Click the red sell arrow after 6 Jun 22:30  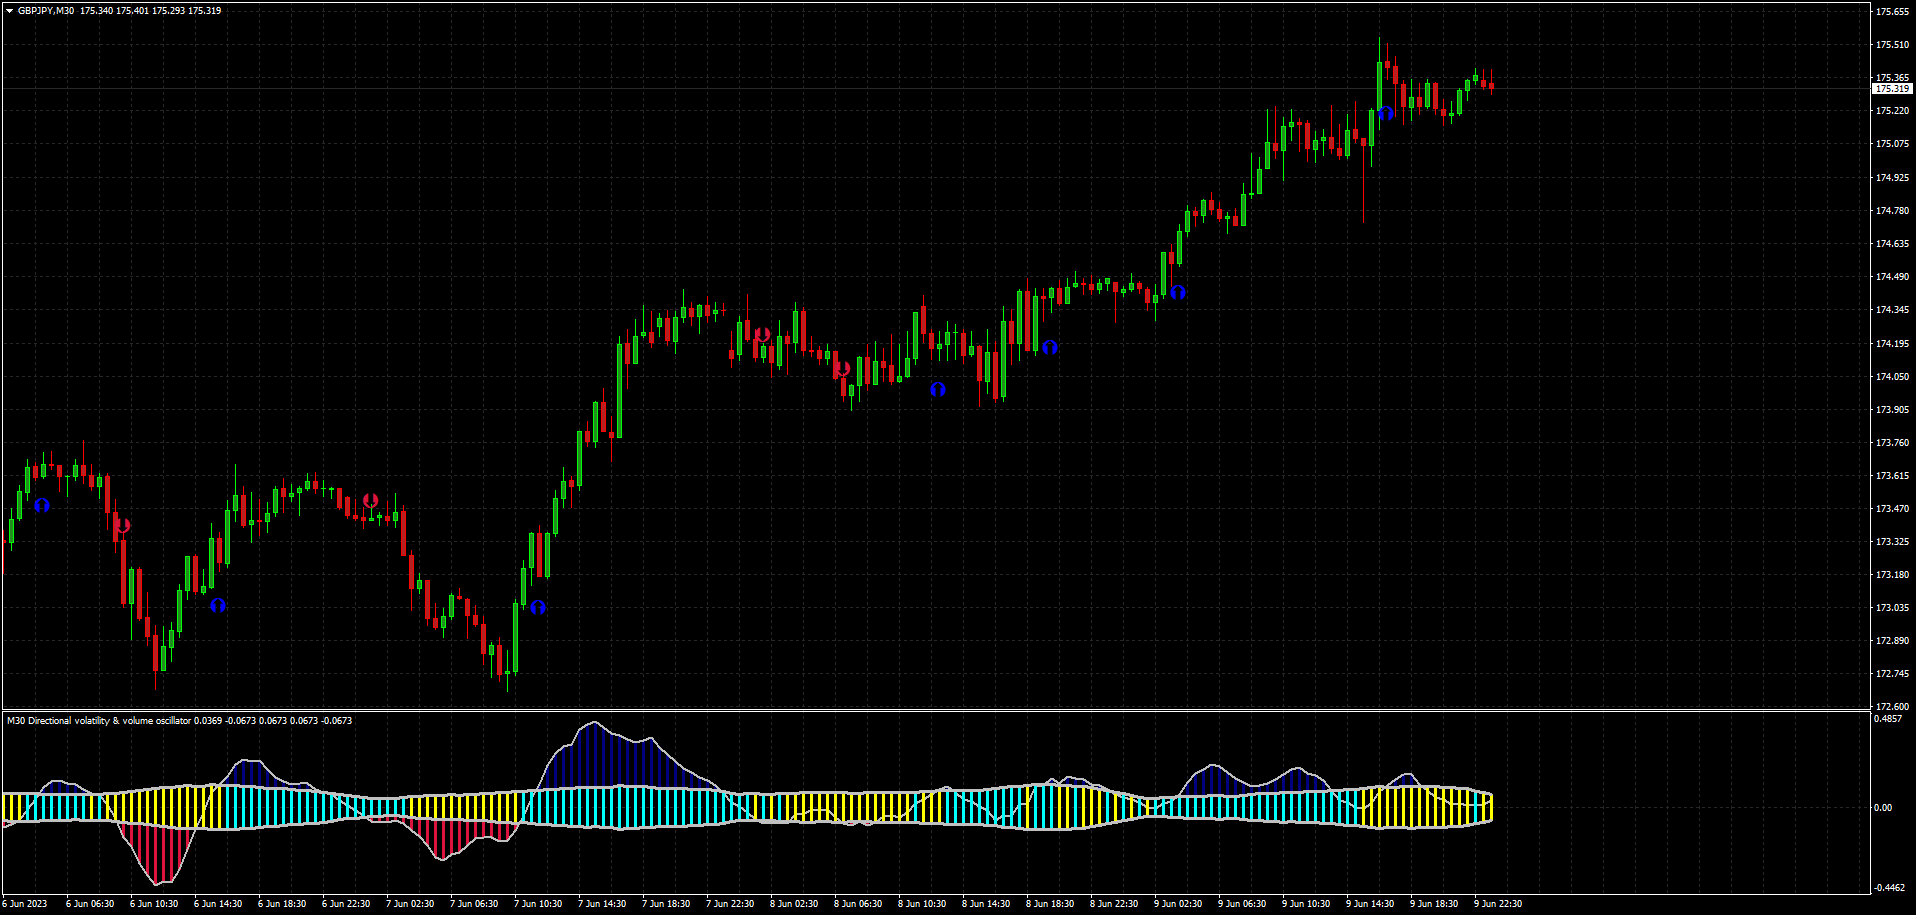pyautogui.click(x=371, y=500)
